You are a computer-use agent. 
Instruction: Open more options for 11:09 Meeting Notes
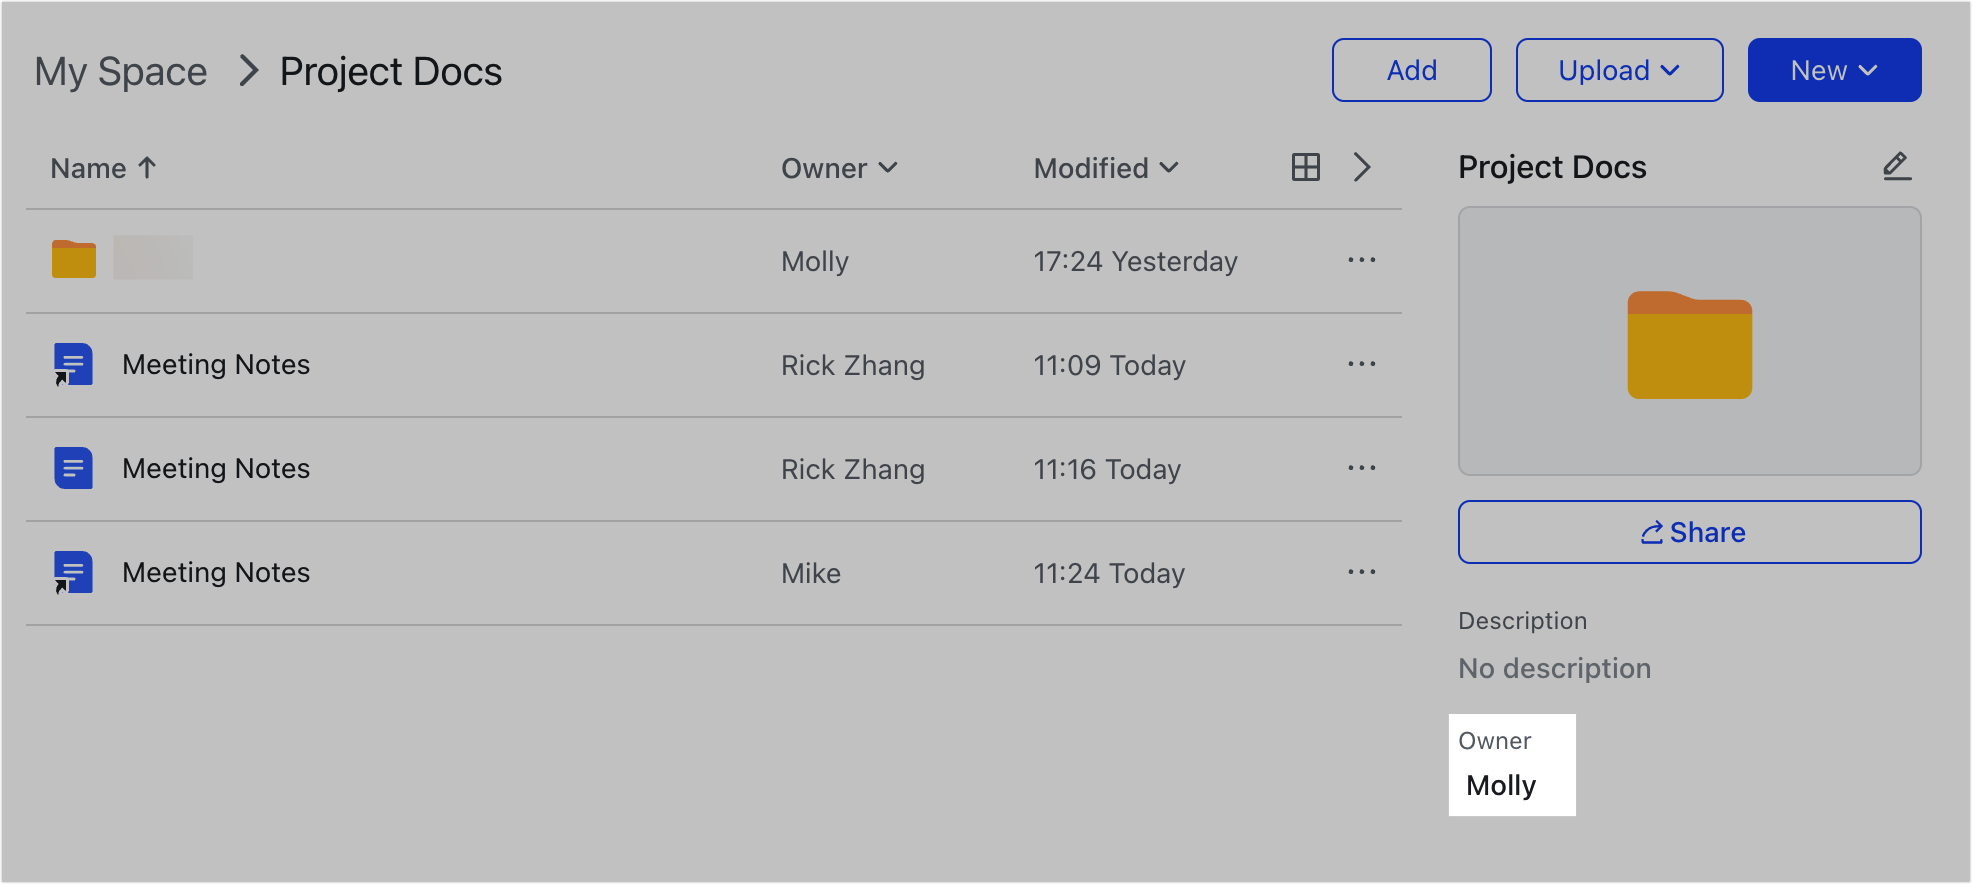(x=1361, y=364)
